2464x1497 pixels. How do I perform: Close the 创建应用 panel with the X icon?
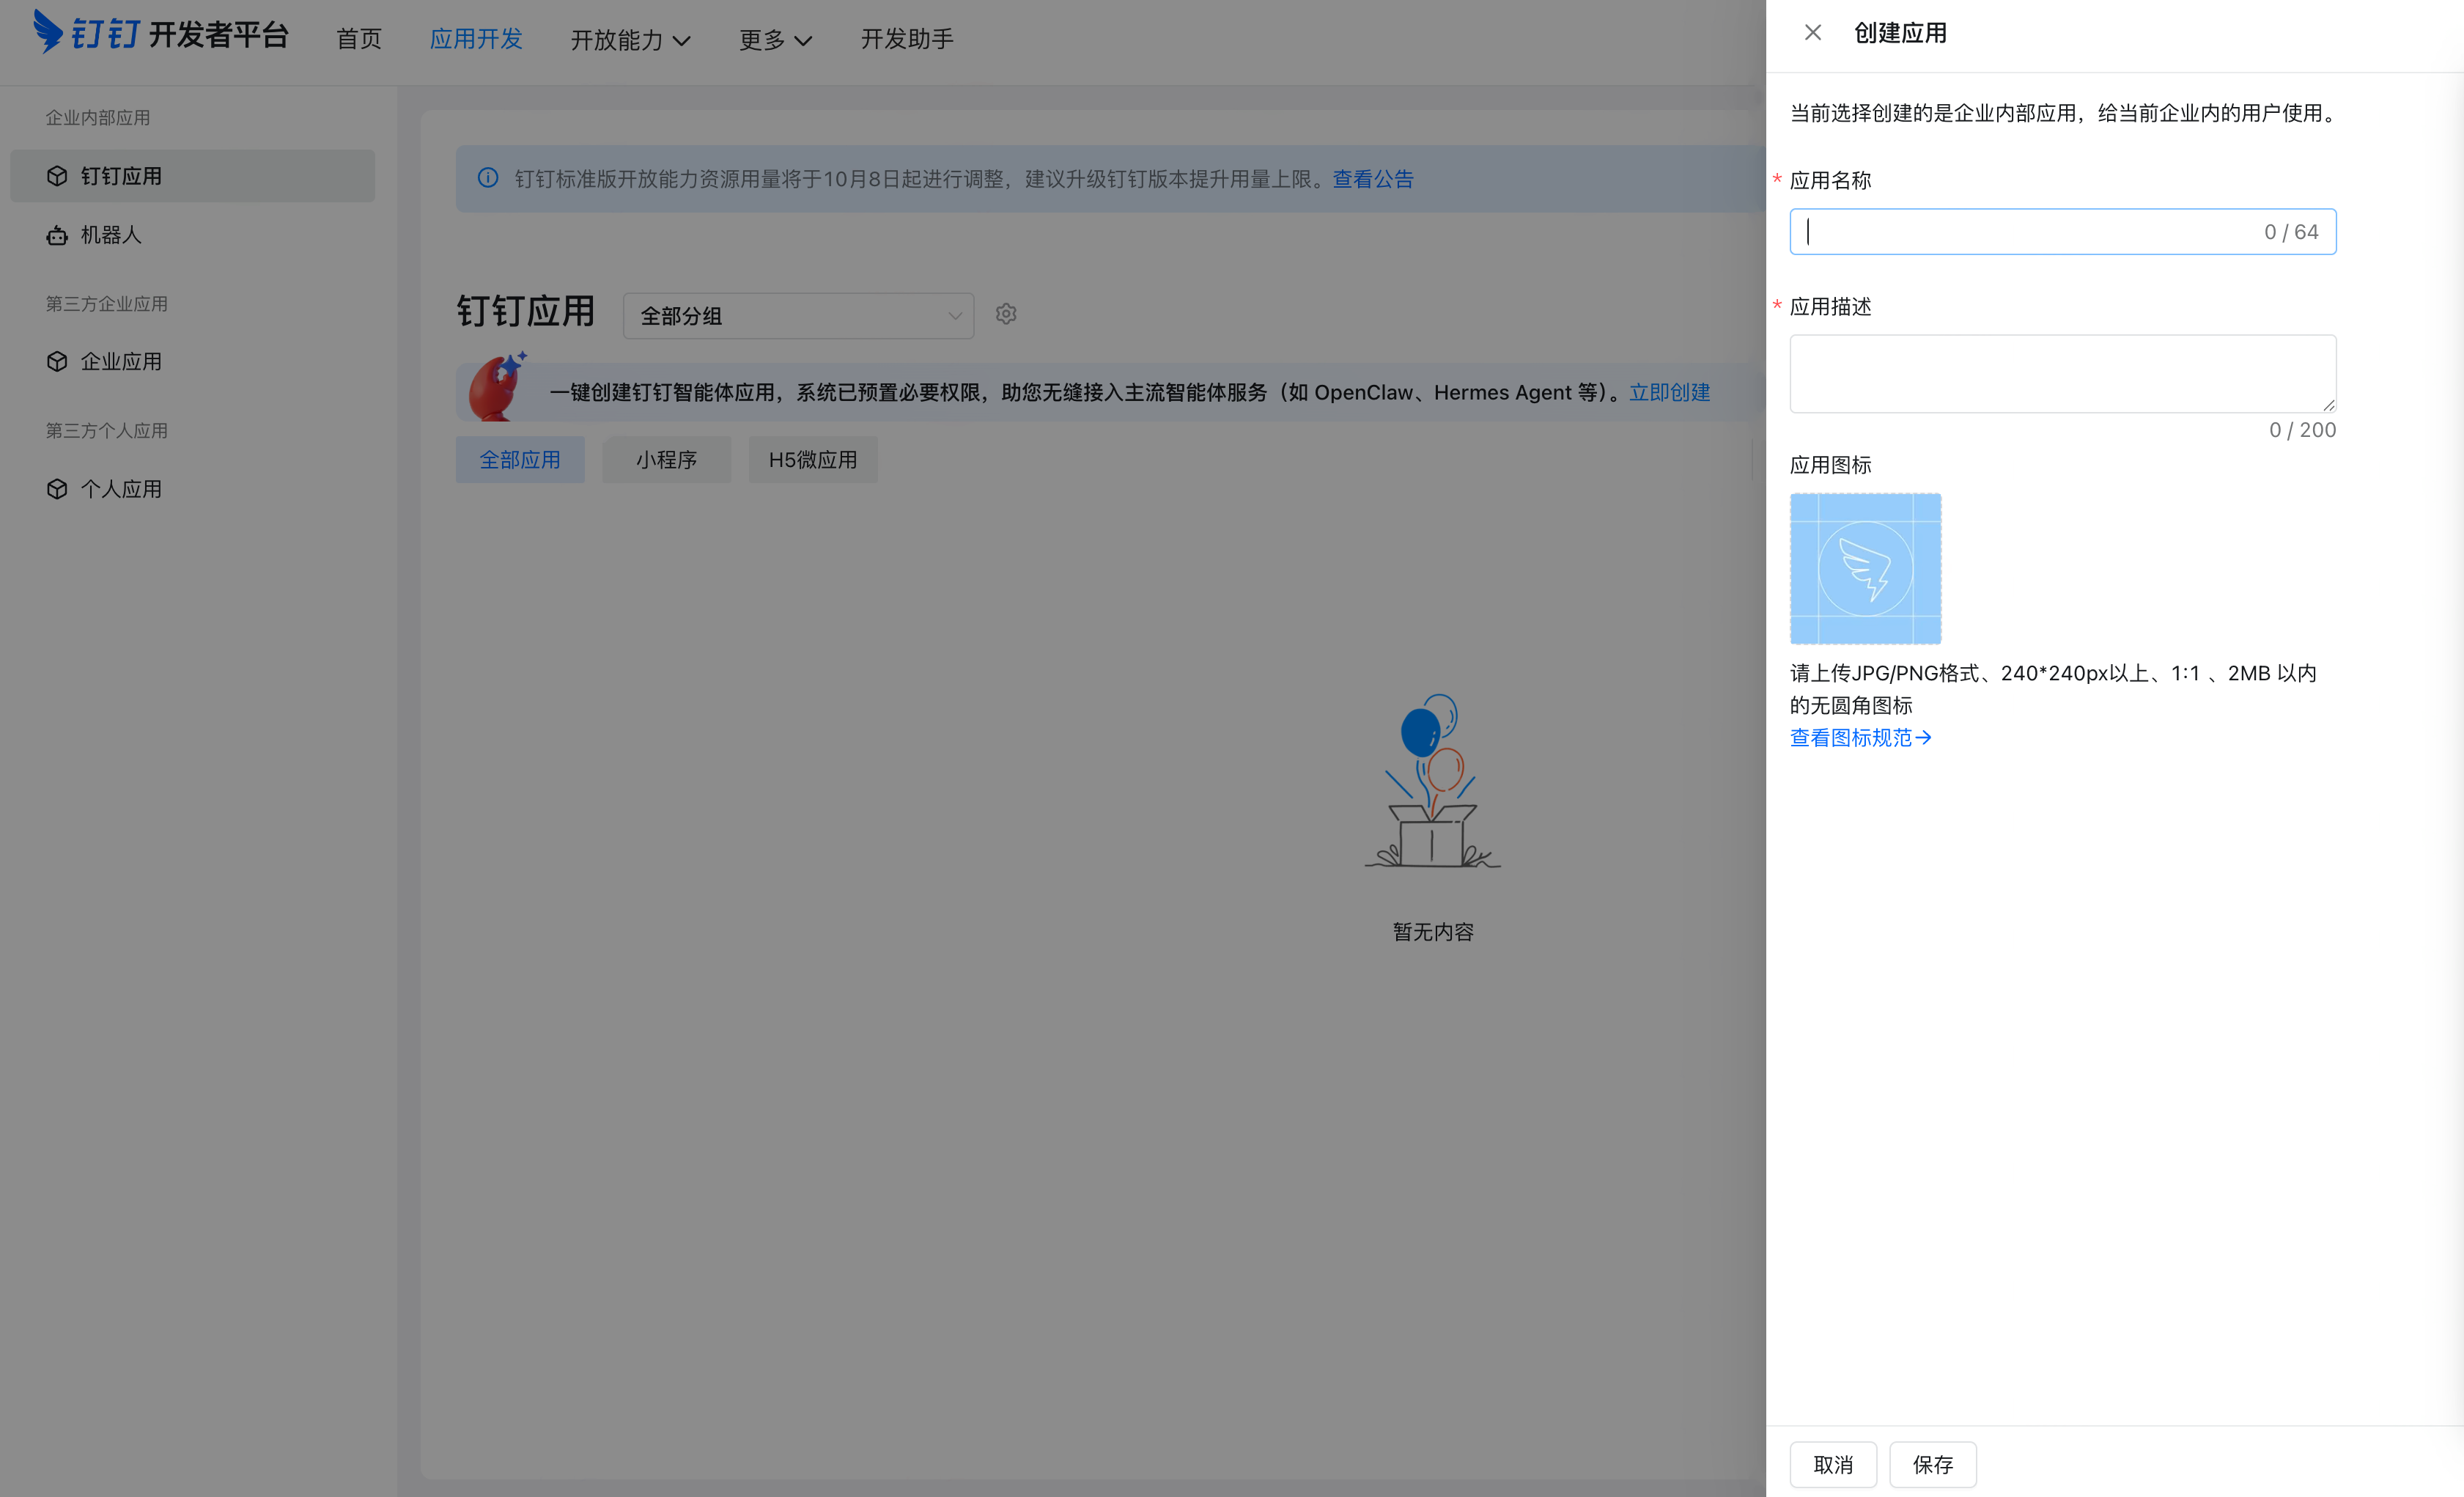(x=1812, y=33)
